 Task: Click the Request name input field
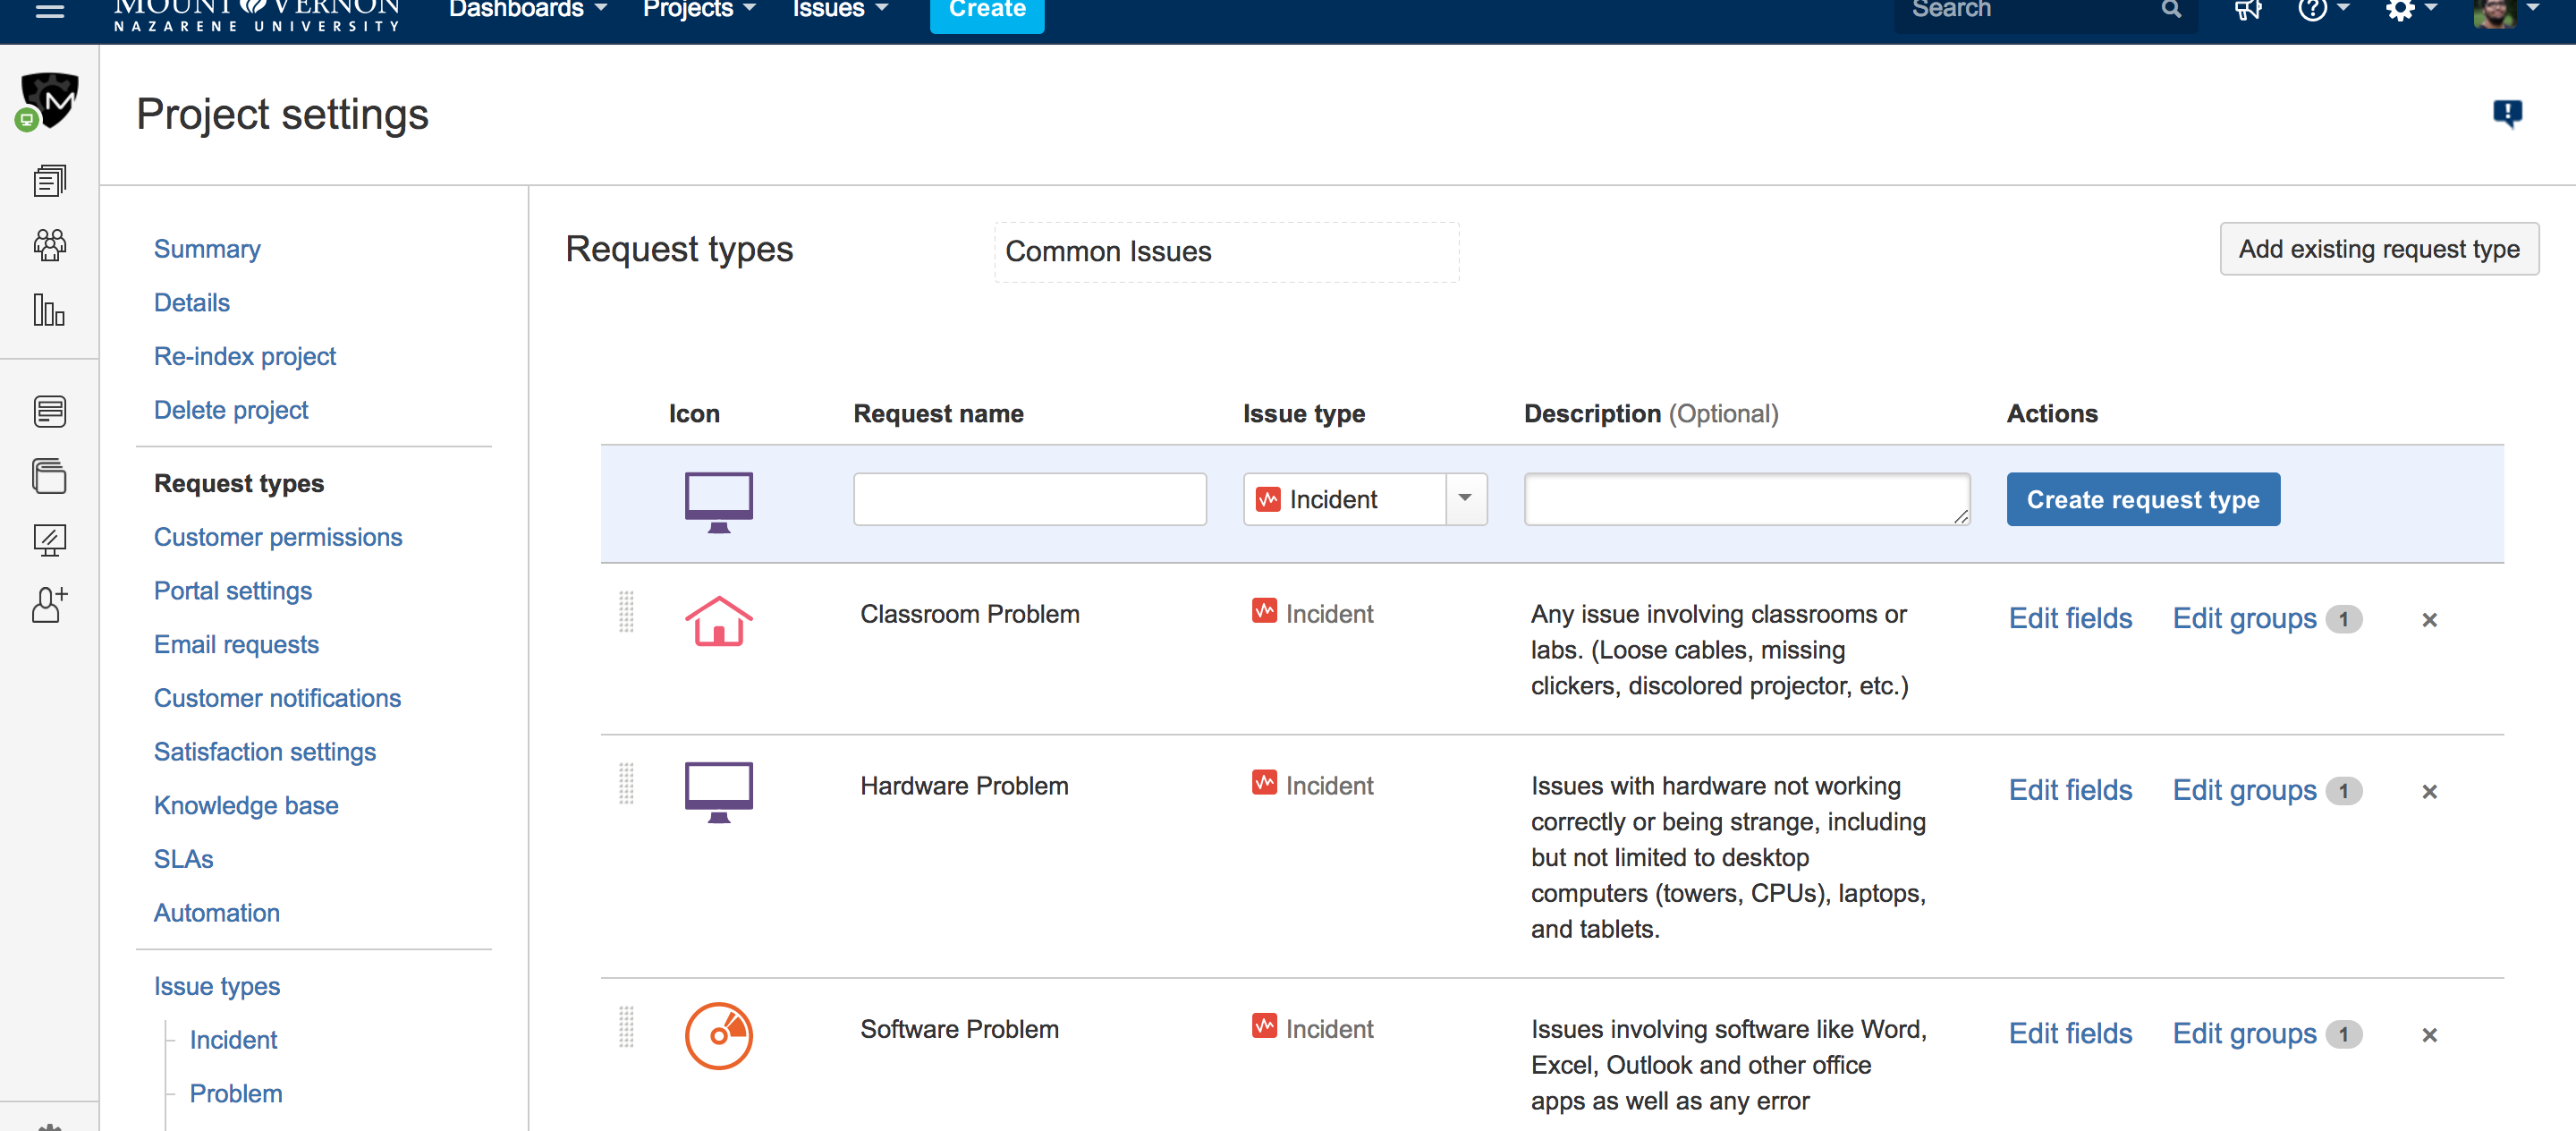pyautogui.click(x=1030, y=499)
